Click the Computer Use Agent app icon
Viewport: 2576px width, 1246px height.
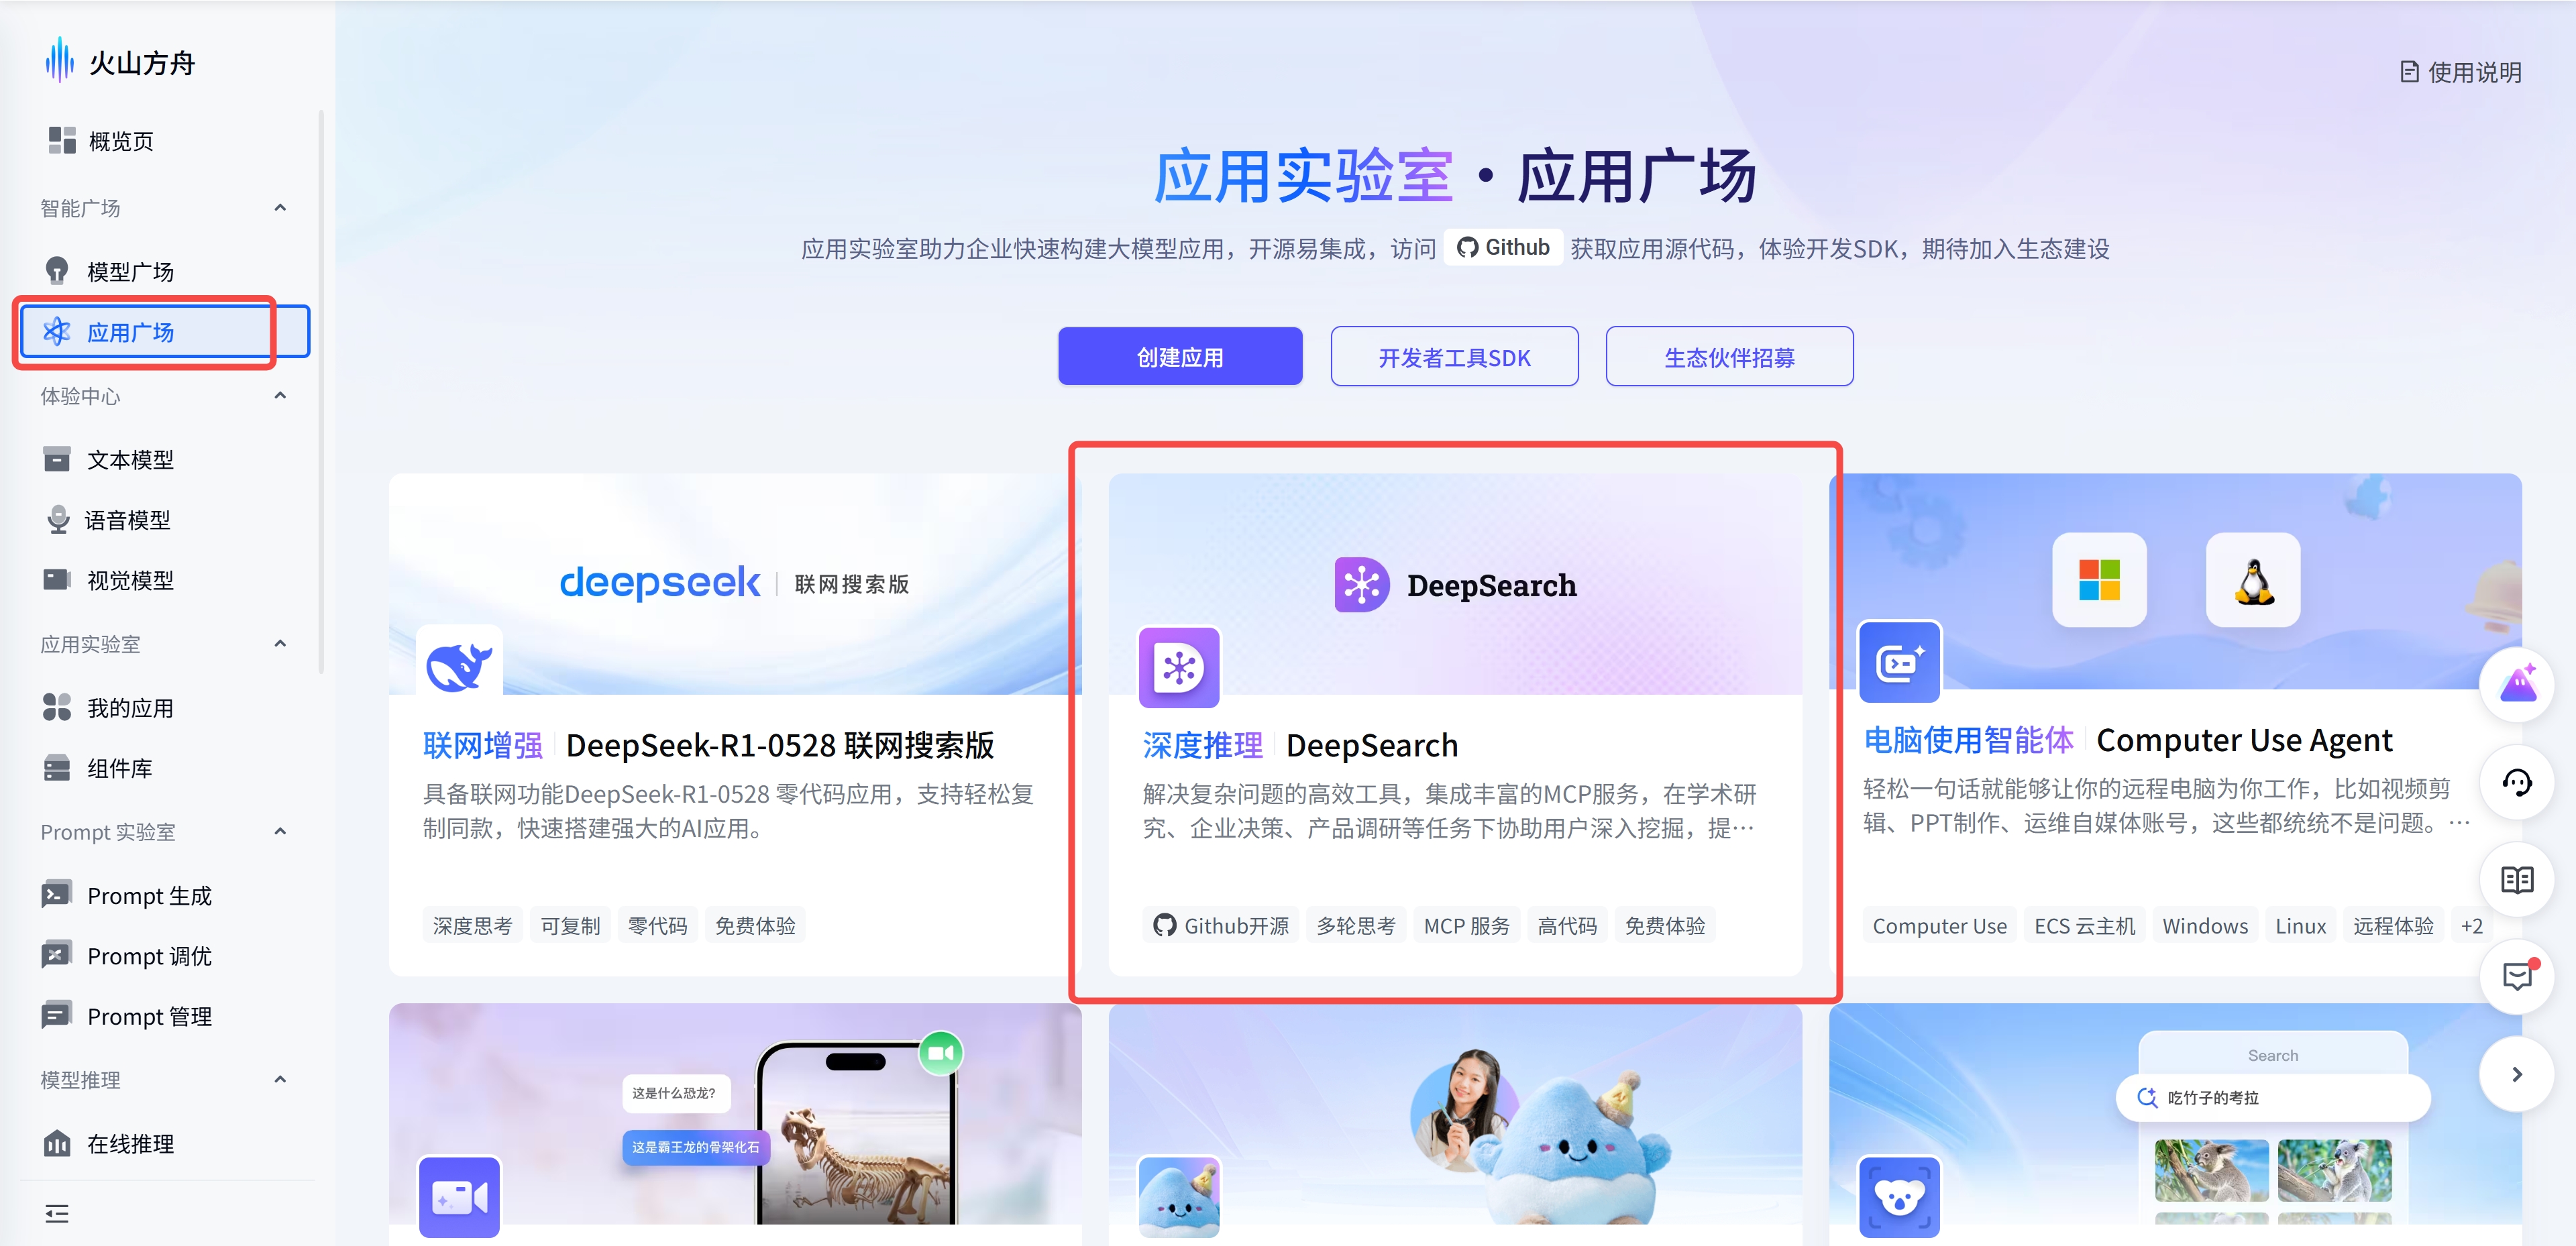pyautogui.click(x=1899, y=662)
